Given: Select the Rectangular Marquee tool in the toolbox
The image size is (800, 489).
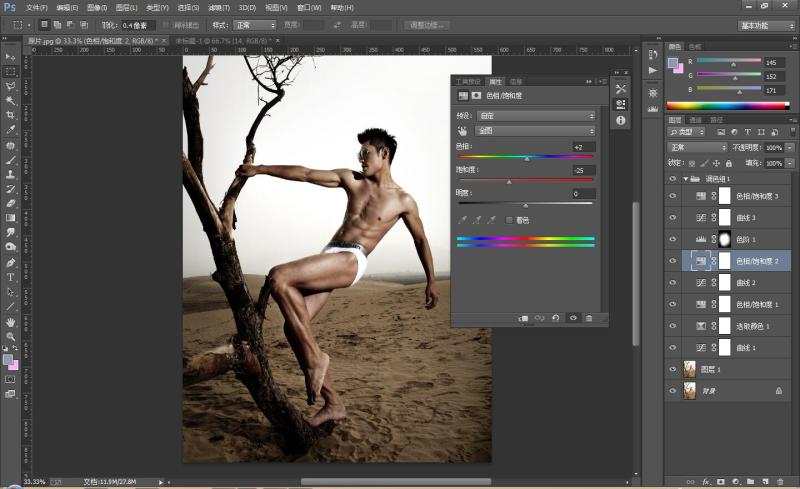Looking at the screenshot, I should (10, 71).
